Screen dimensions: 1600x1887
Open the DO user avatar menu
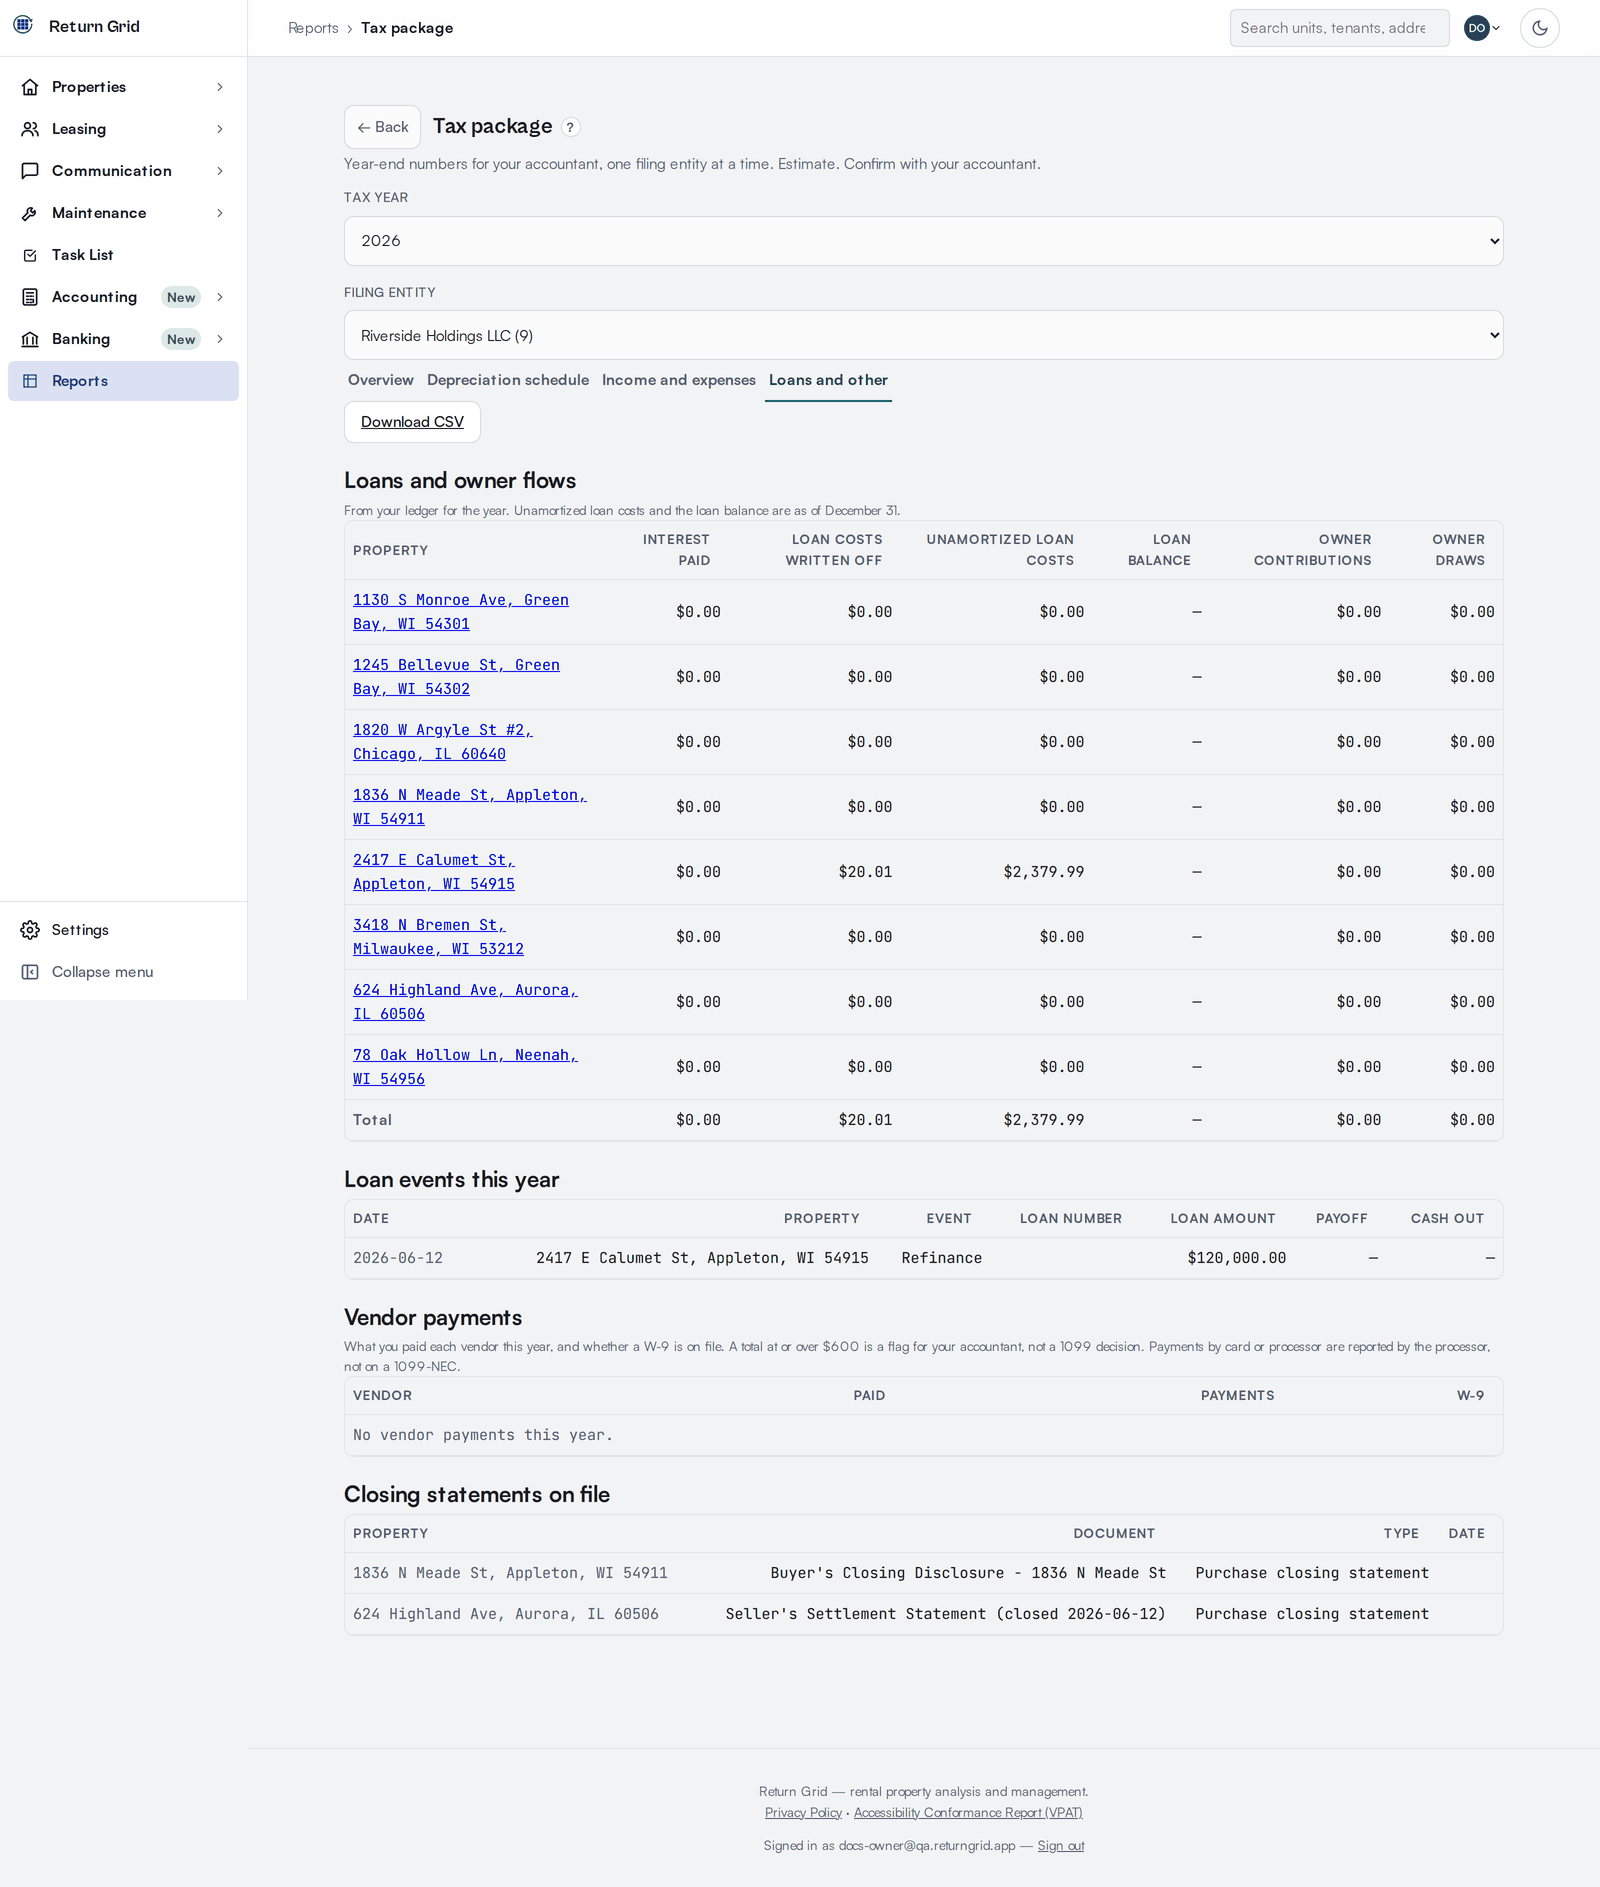1482,28
